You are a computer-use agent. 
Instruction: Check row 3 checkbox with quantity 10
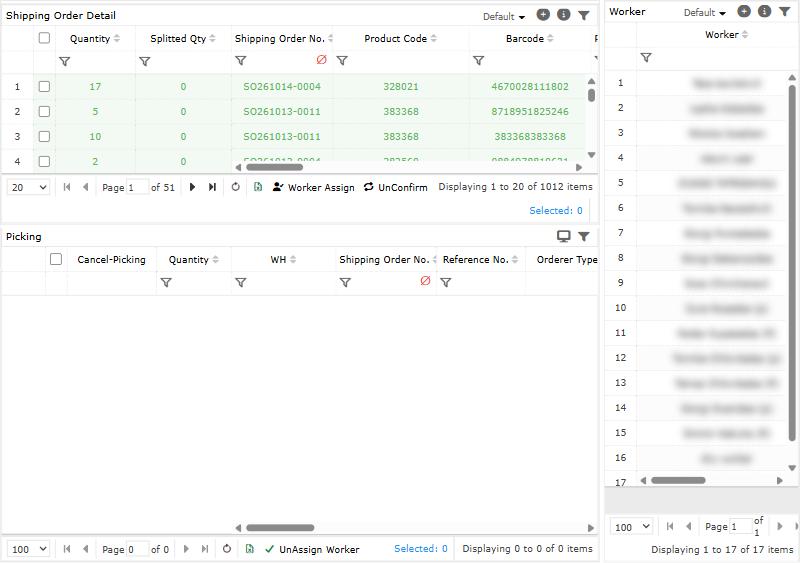click(44, 136)
